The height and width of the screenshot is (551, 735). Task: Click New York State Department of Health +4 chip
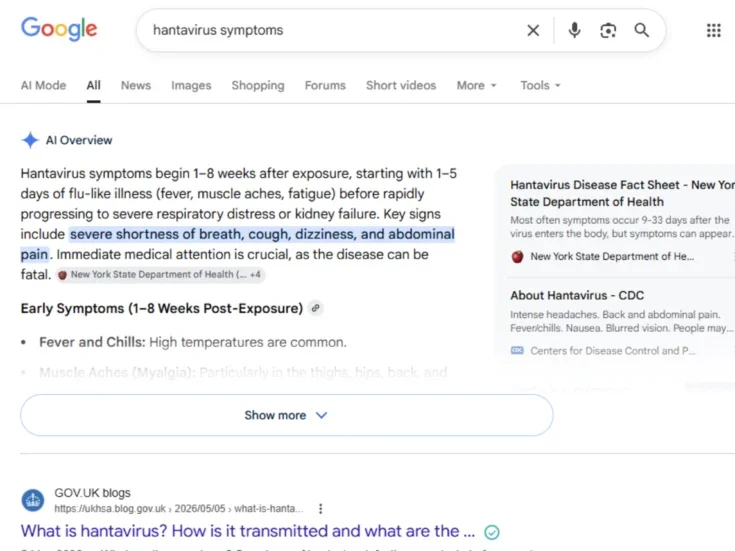[160, 275]
